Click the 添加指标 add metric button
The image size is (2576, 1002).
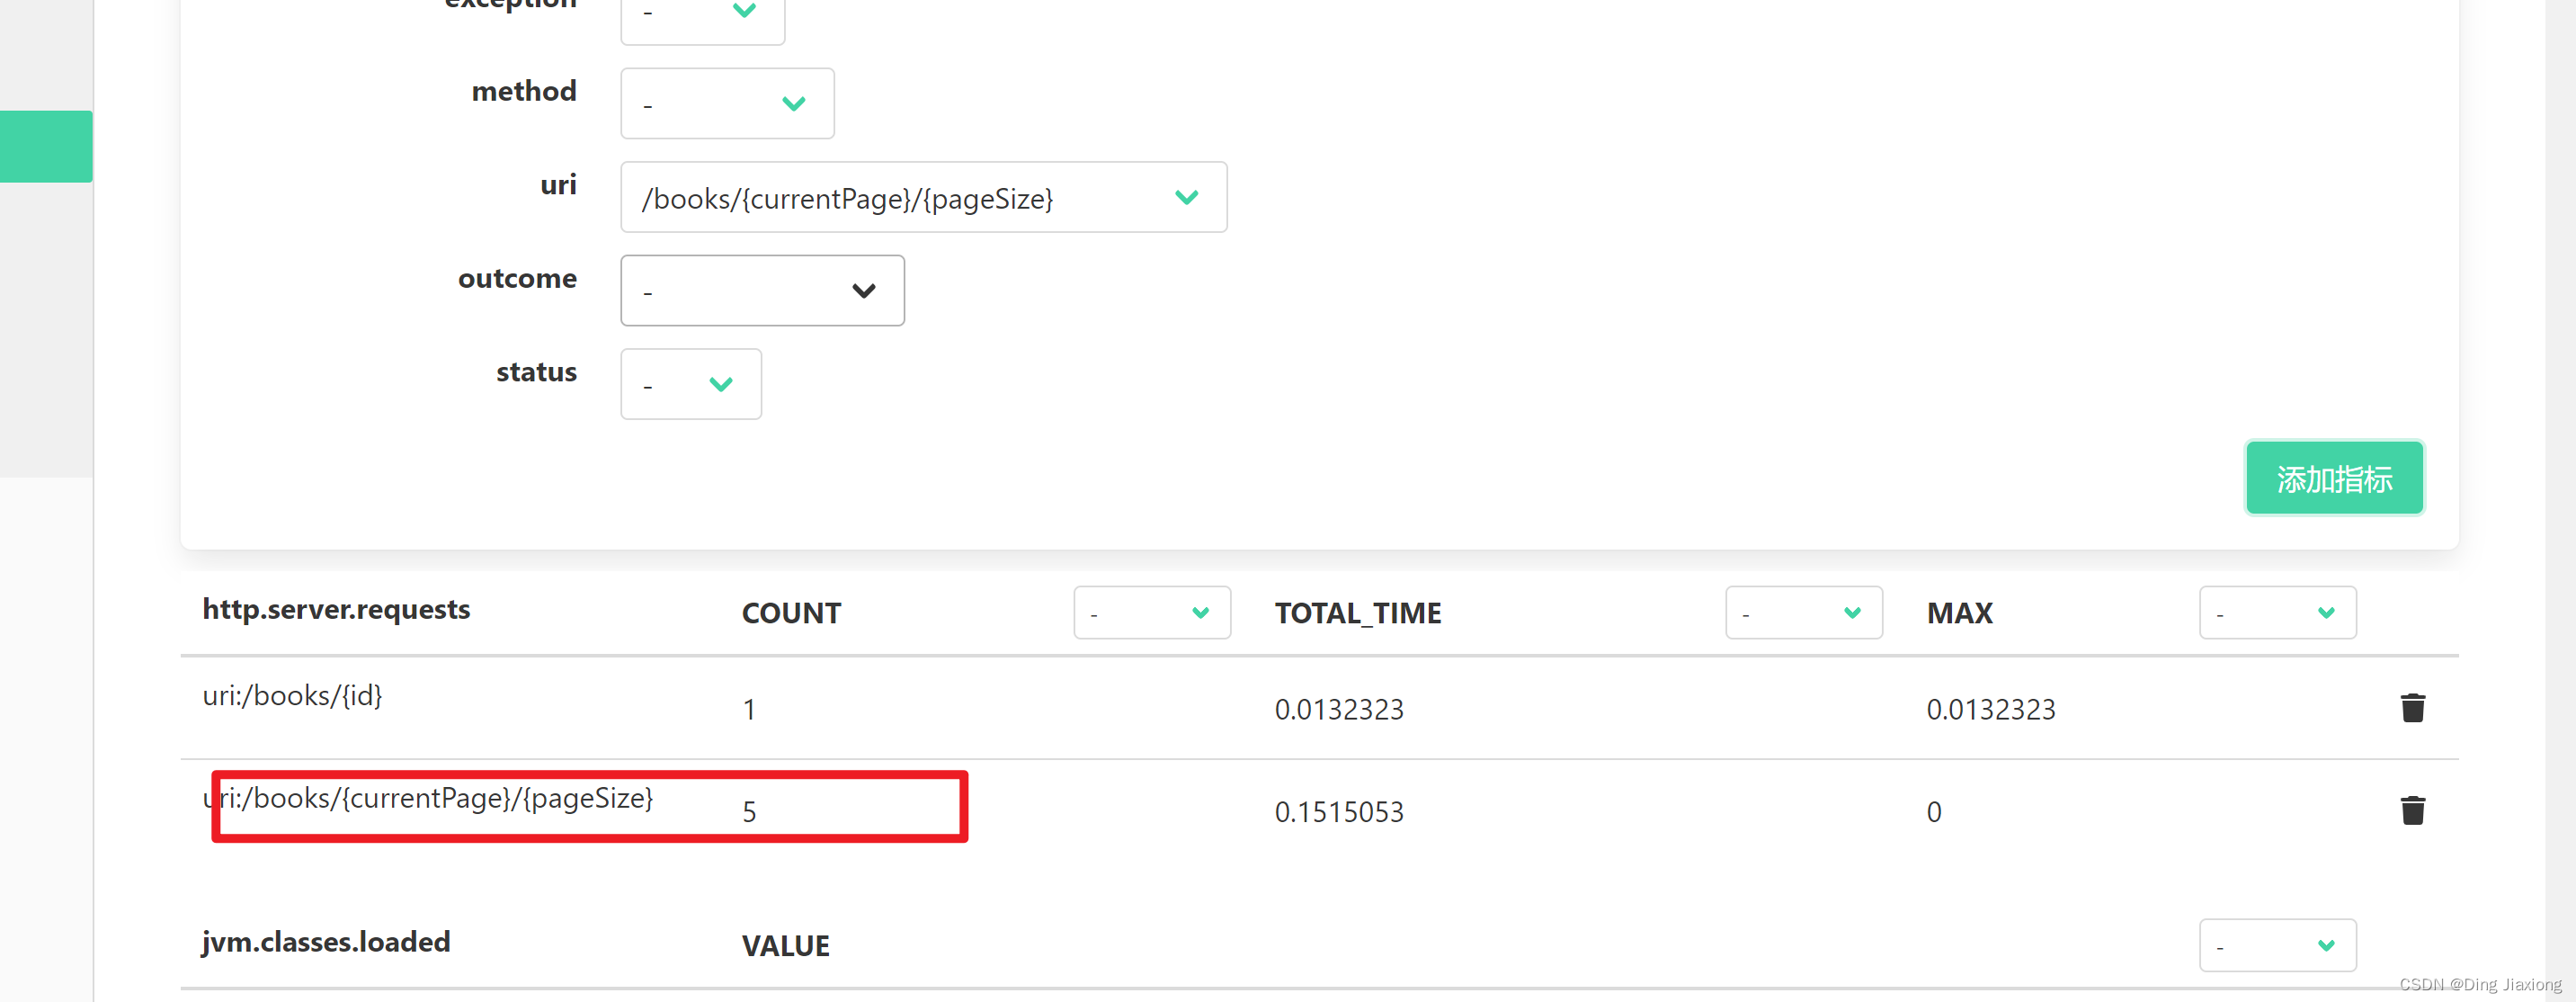click(x=2333, y=479)
